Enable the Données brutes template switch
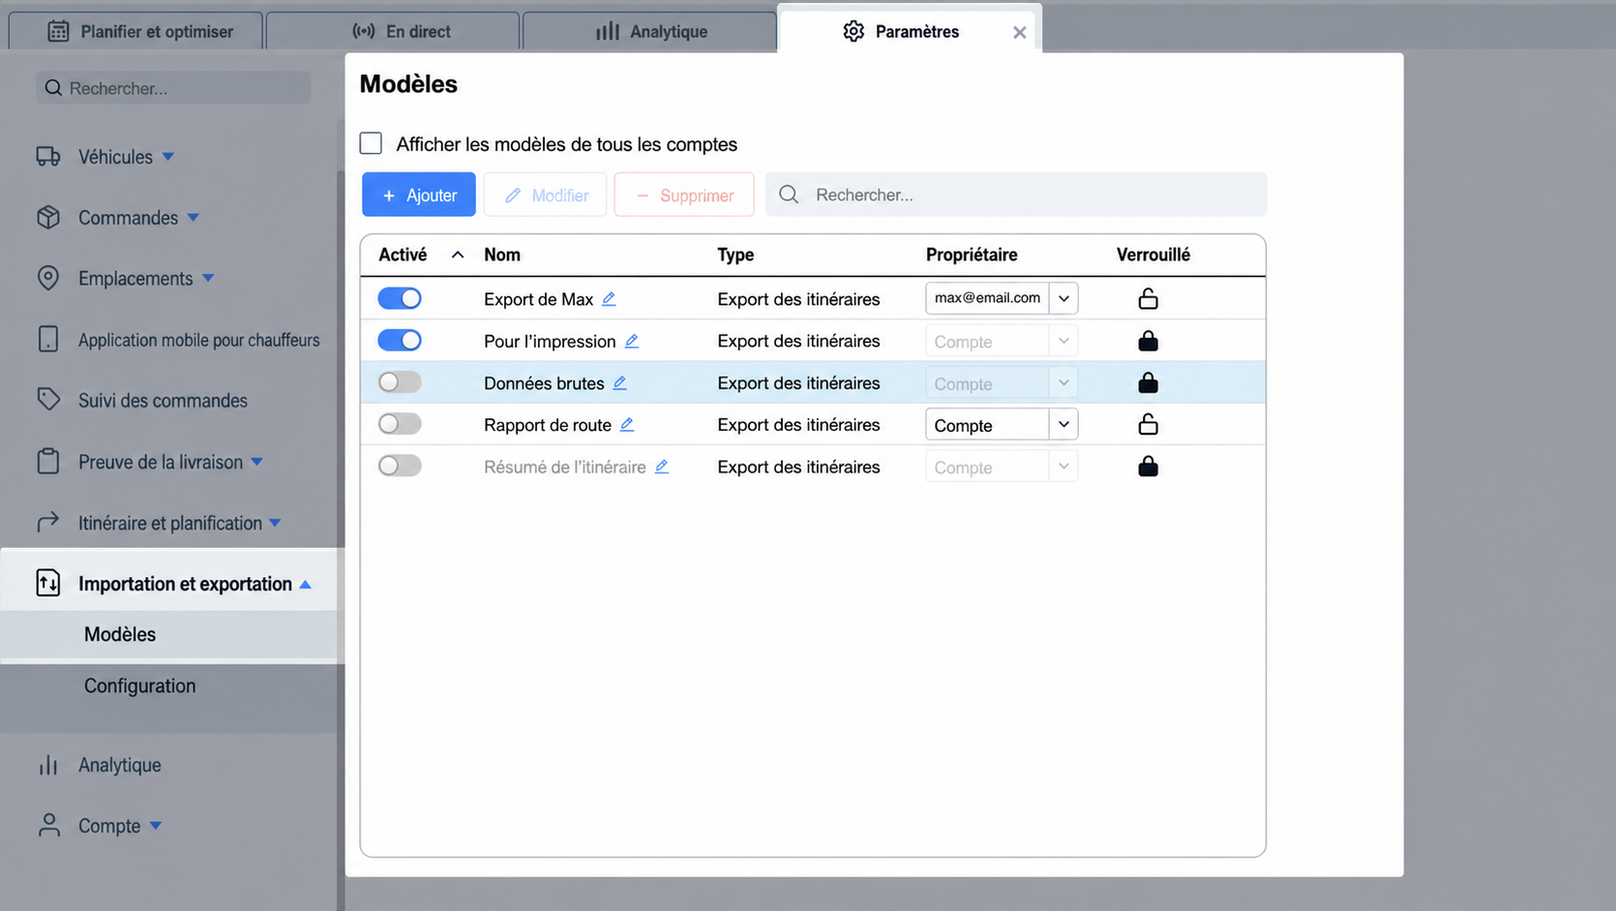Screen dimensions: 1616x911 [x=400, y=382]
